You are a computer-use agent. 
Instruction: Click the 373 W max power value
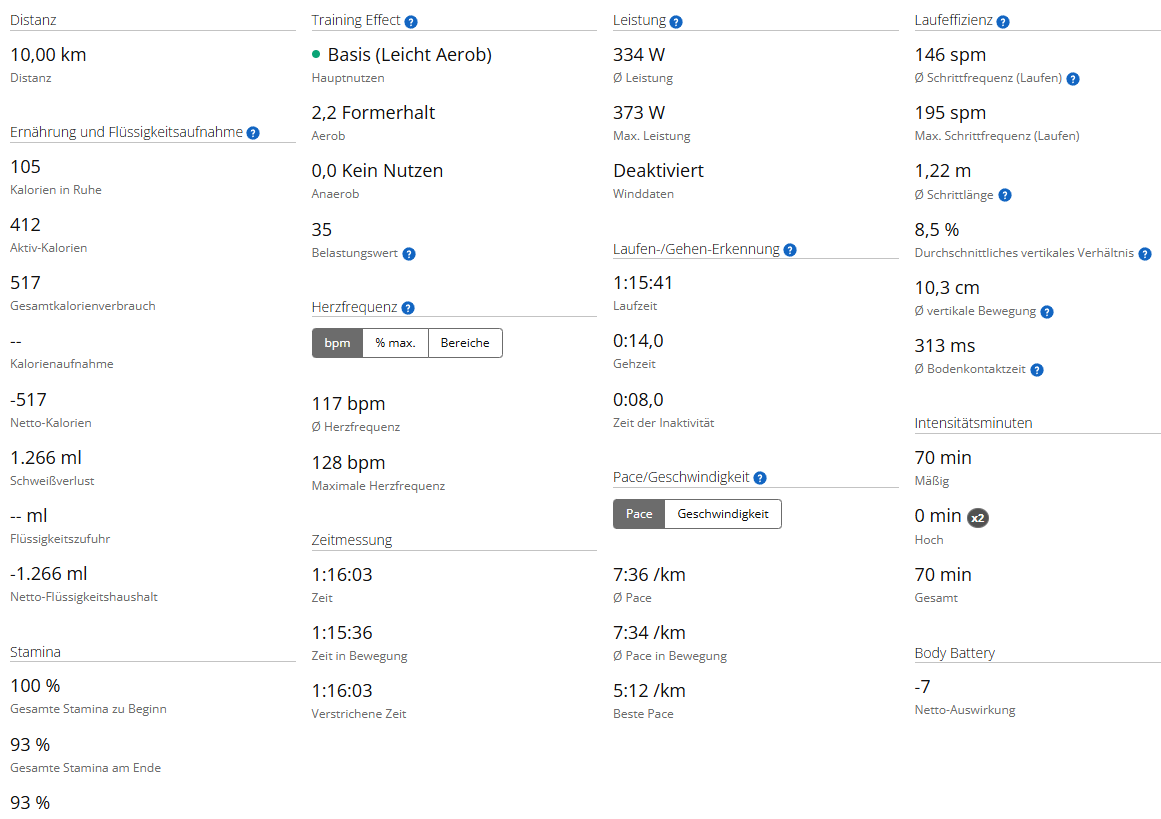pyautogui.click(x=639, y=113)
